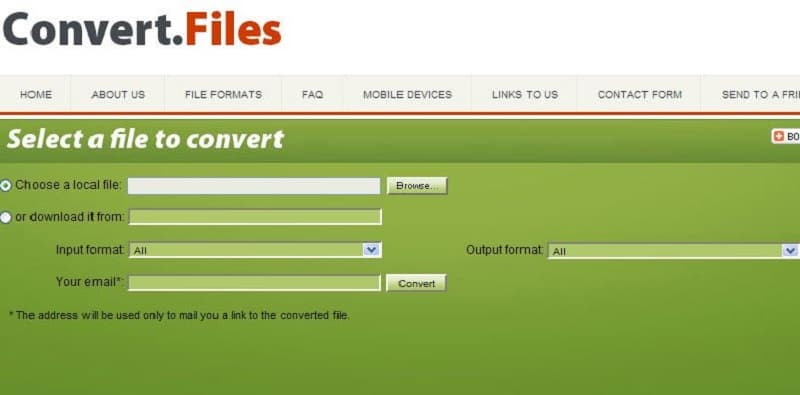Click the Your email label
The image size is (800, 395).
tap(90, 282)
